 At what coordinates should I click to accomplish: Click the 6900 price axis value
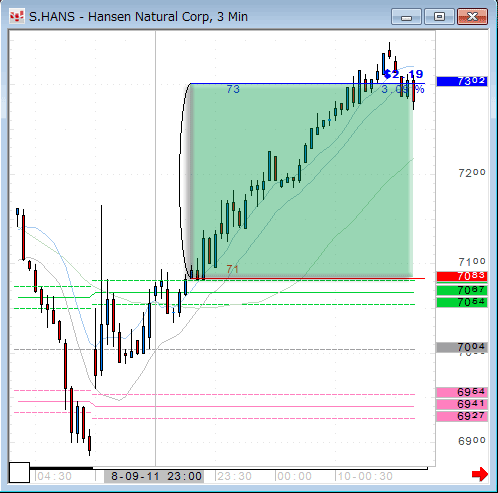472,441
